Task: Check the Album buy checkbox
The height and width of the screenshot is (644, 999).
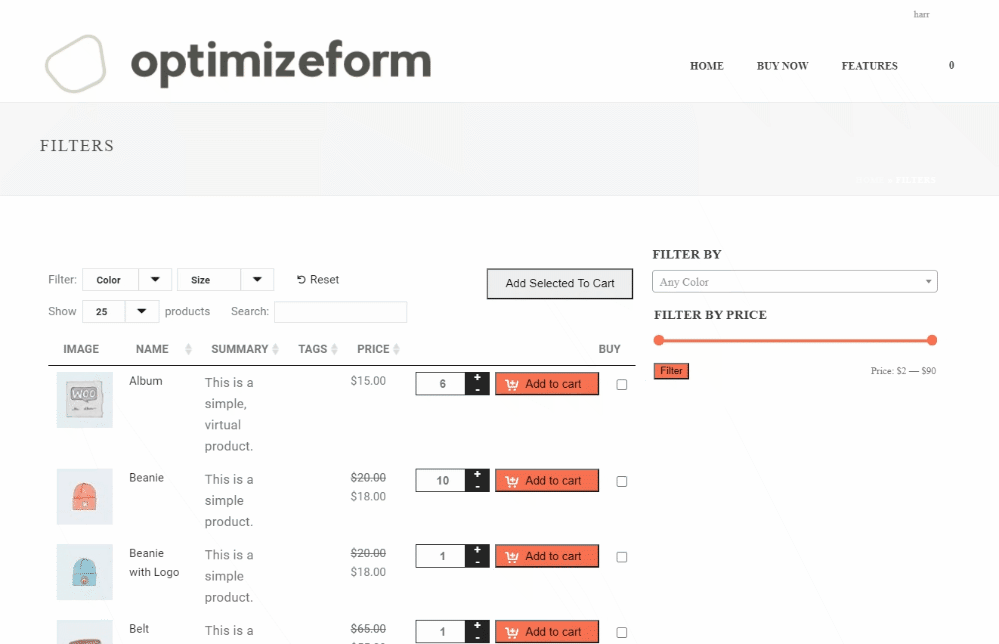Action: coord(622,385)
